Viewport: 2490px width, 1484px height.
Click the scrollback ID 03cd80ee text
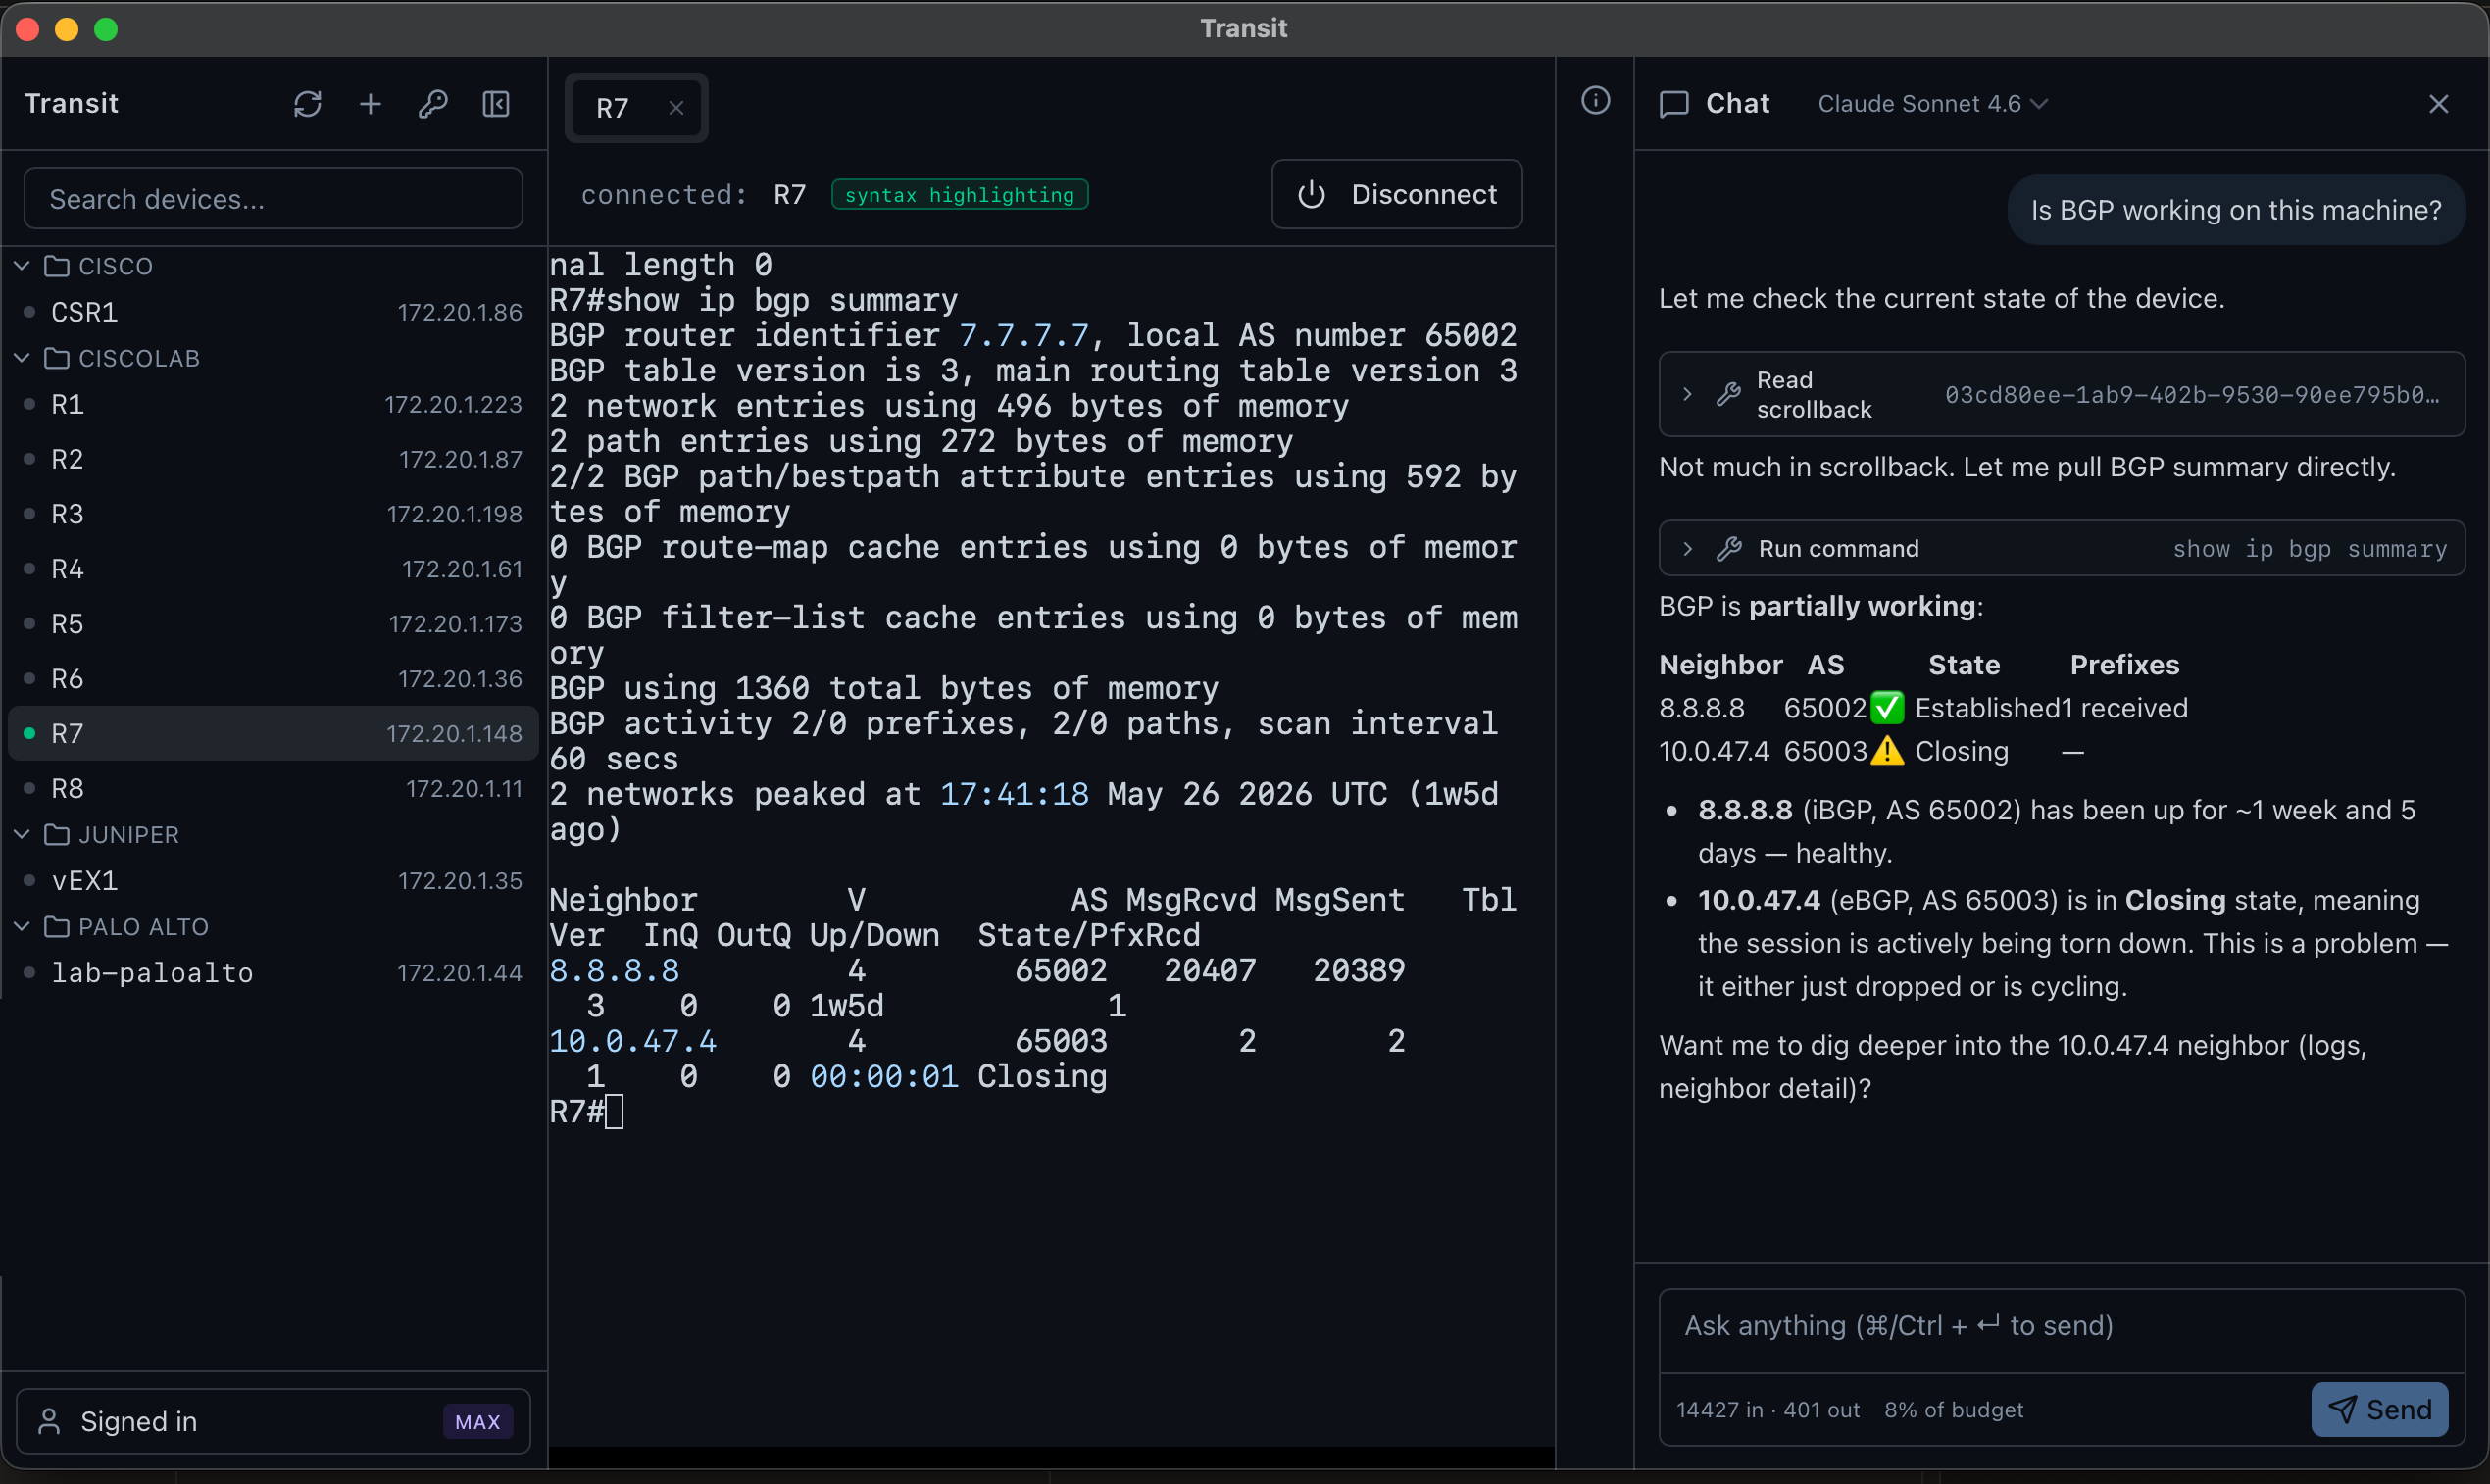2192,395
